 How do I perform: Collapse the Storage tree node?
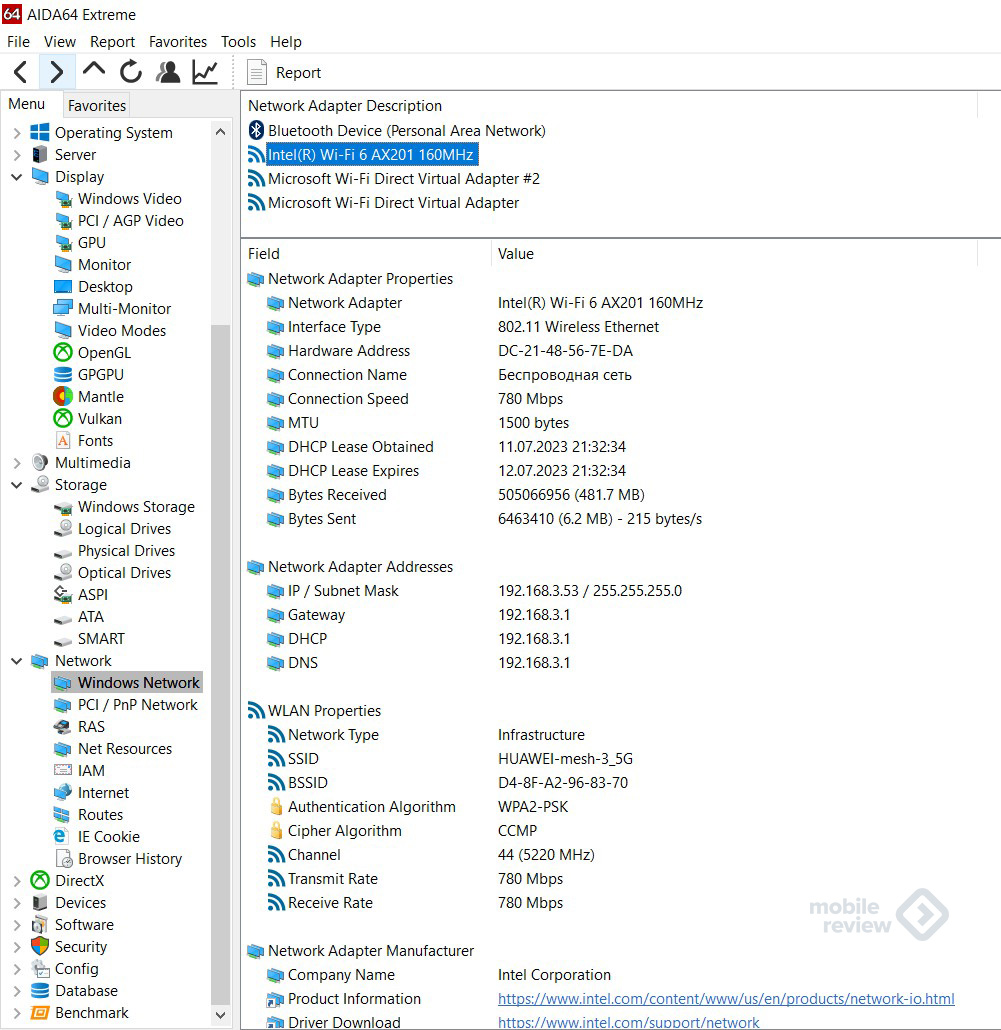[17, 485]
